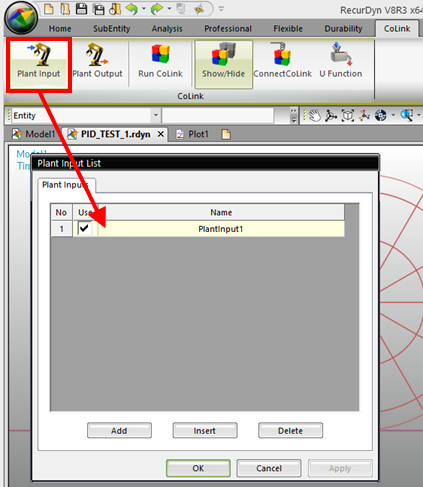423x487 pixels.
Task: Open the U Function tool
Action: [x=341, y=61]
